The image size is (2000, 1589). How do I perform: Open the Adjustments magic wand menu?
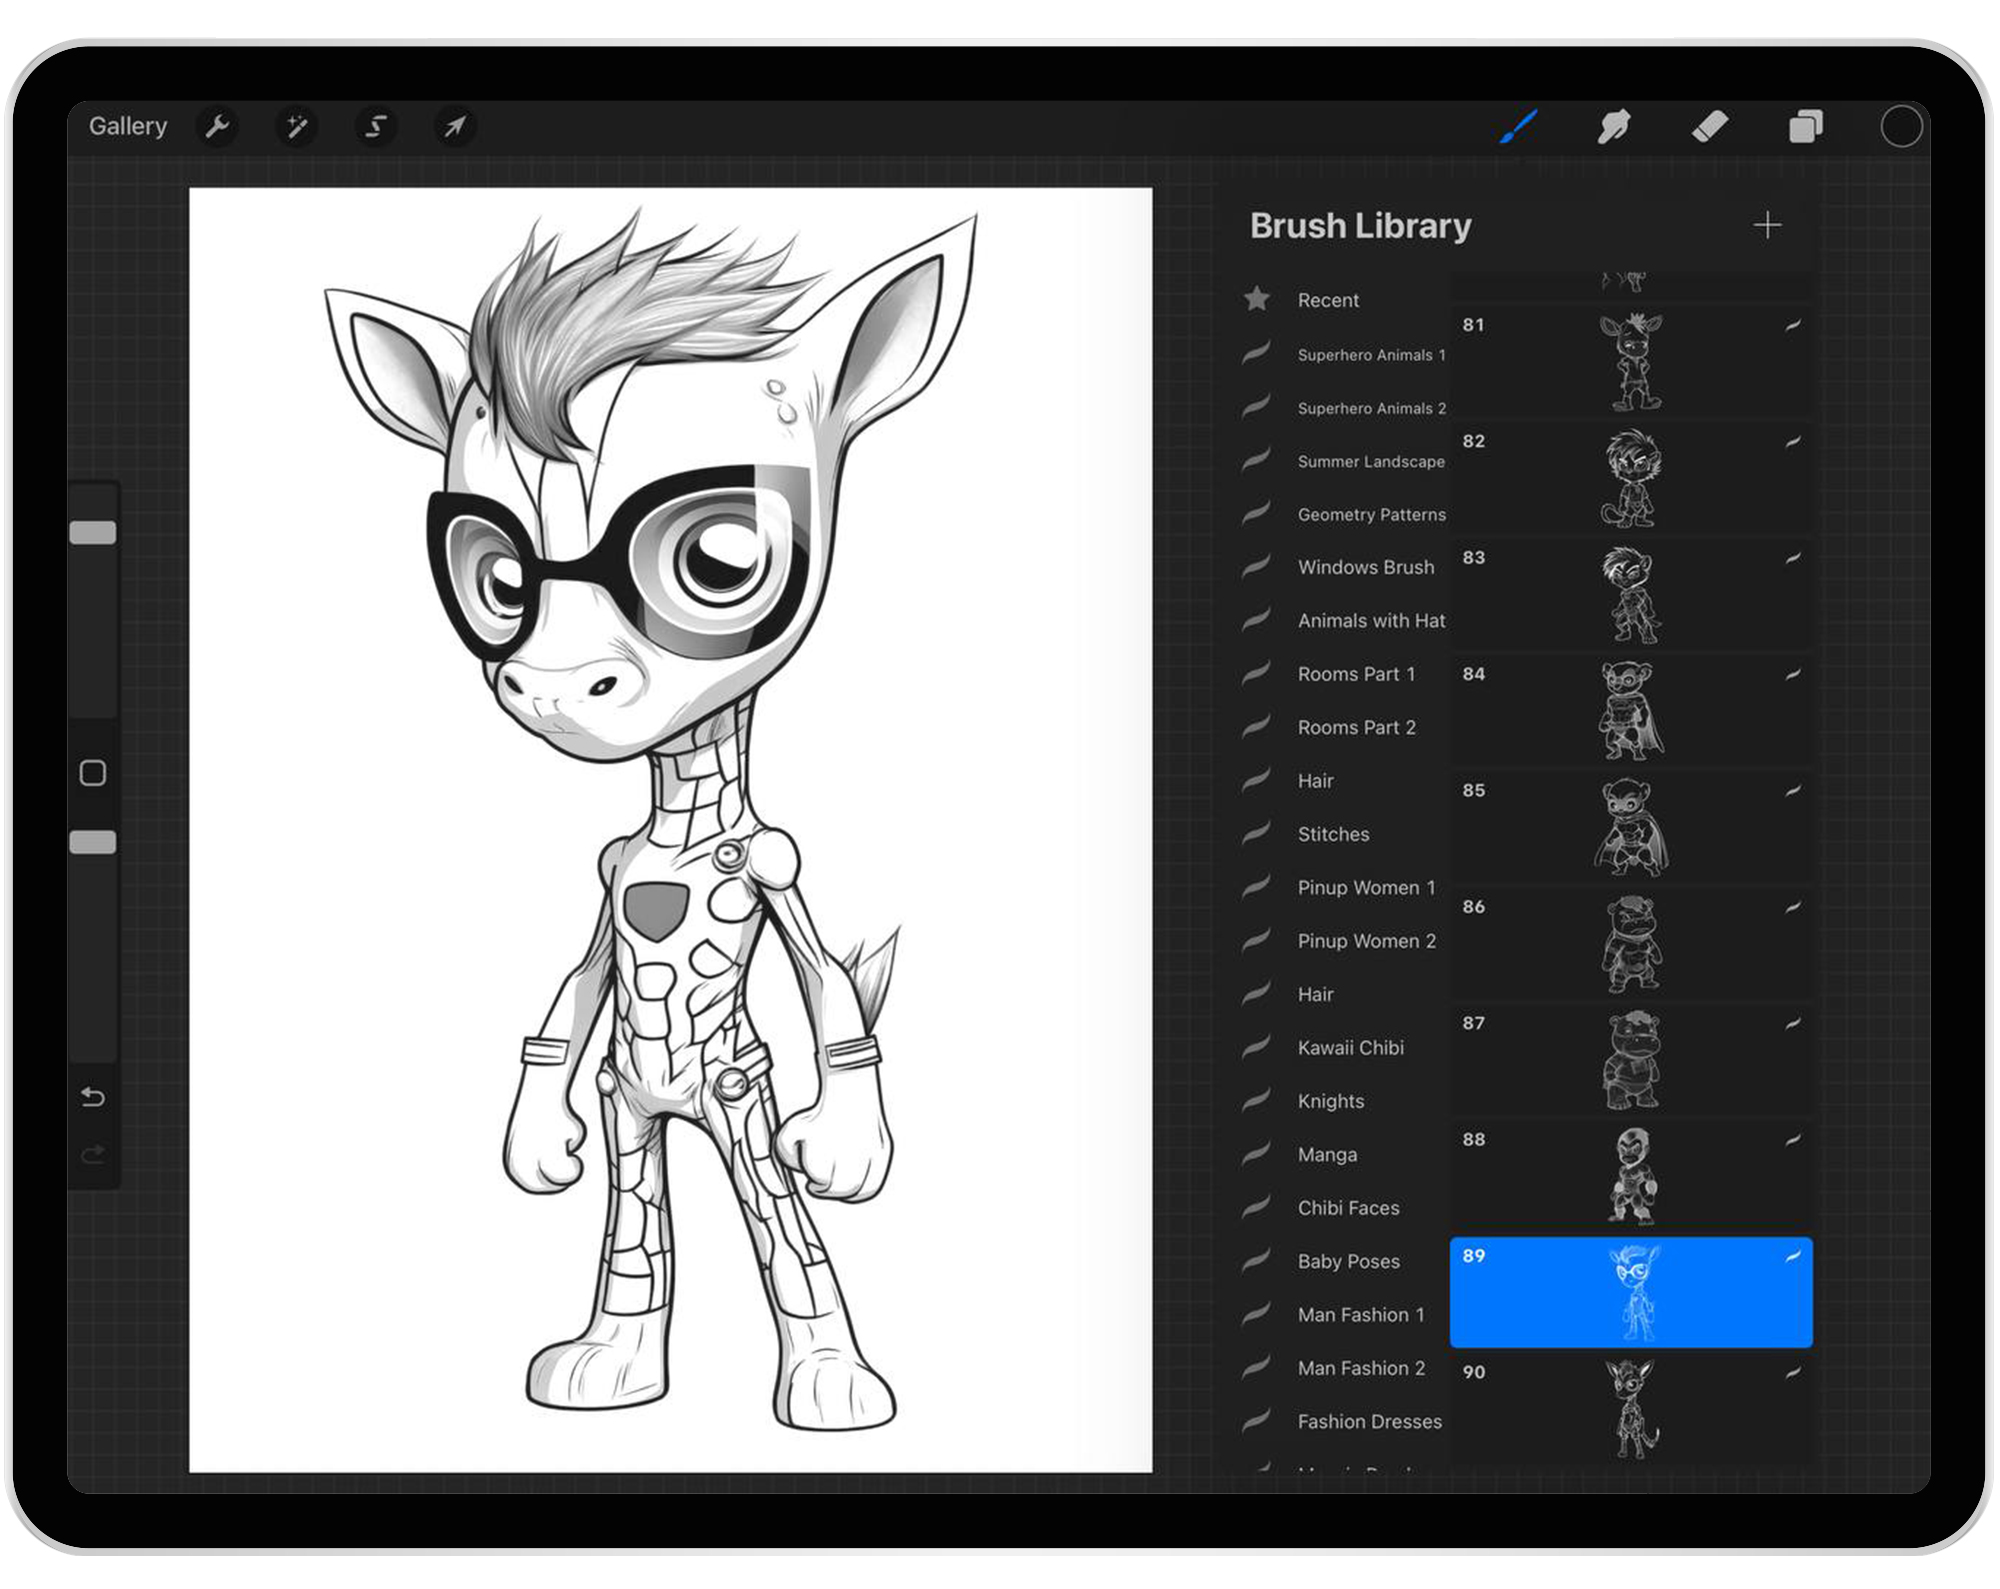click(296, 126)
